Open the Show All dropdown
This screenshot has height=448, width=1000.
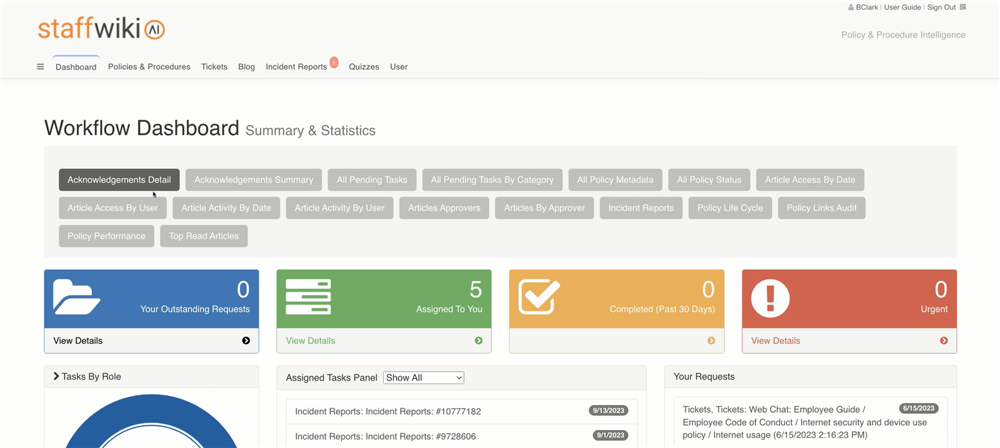(424, 378)
